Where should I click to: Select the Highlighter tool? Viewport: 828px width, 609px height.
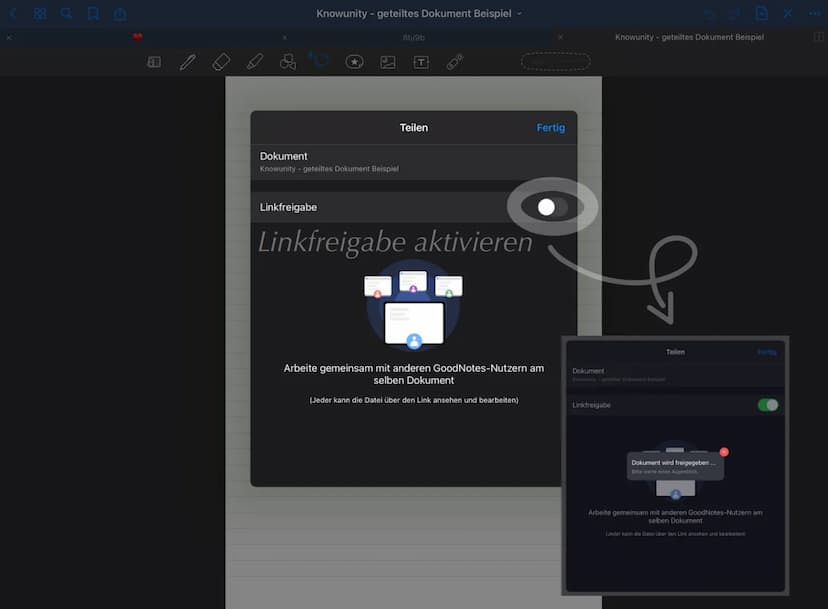click(255, 62)
